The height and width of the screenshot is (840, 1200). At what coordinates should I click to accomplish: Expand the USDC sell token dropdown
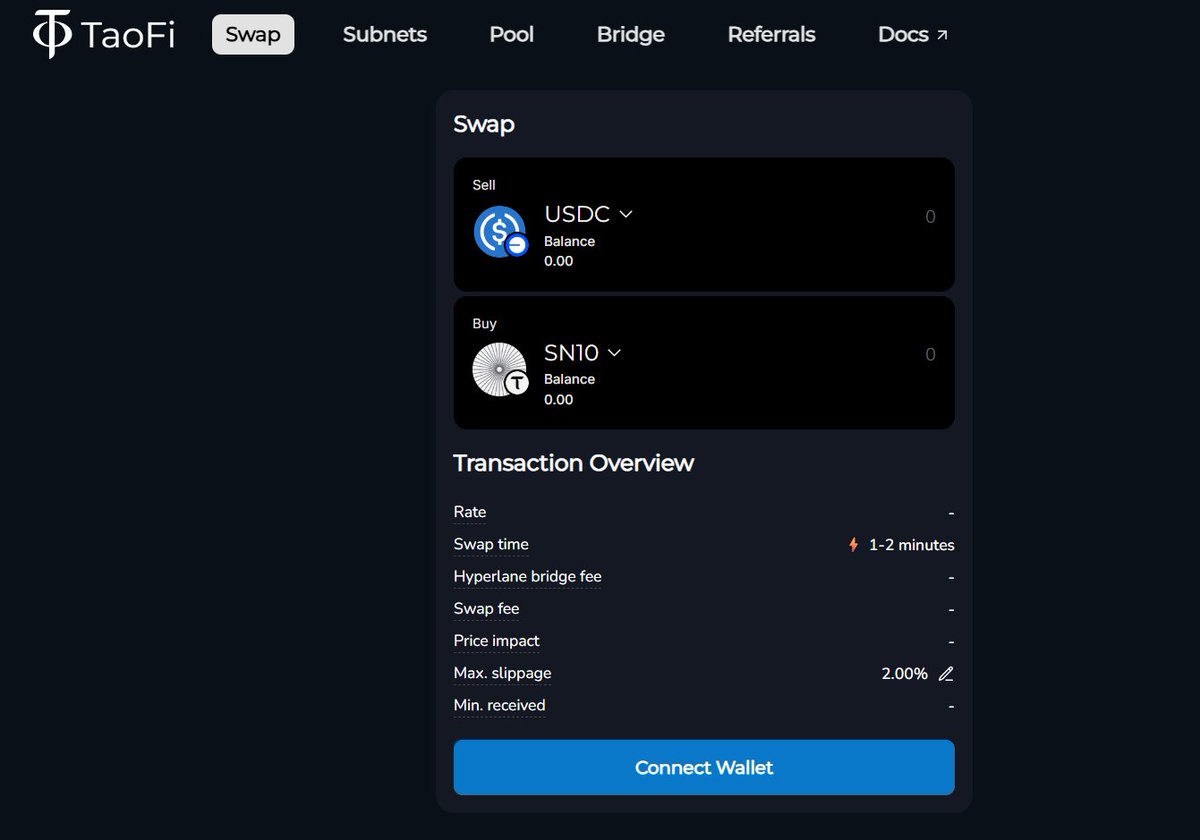point(588,214)
